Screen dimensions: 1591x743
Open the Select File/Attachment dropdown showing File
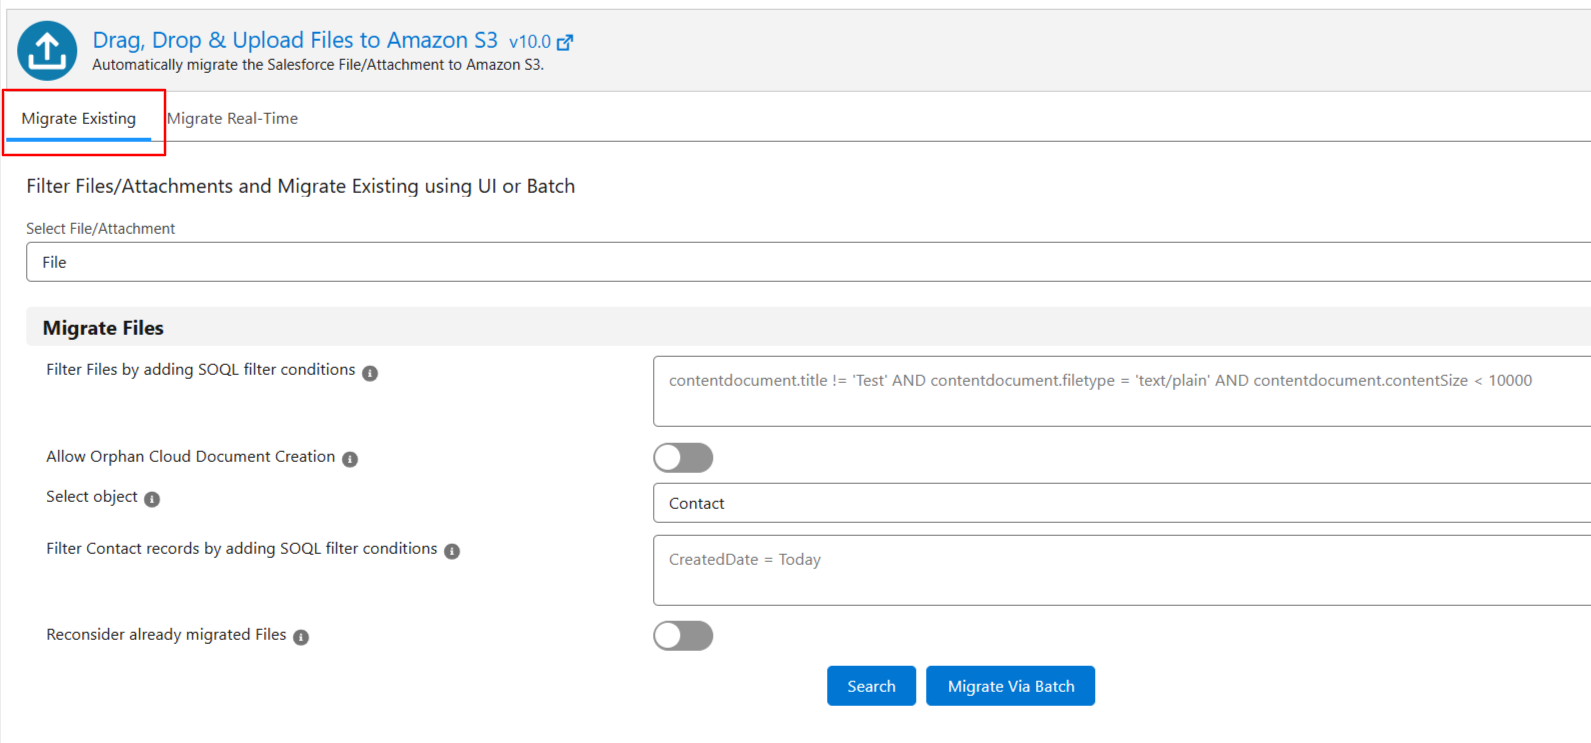[808, 262]
